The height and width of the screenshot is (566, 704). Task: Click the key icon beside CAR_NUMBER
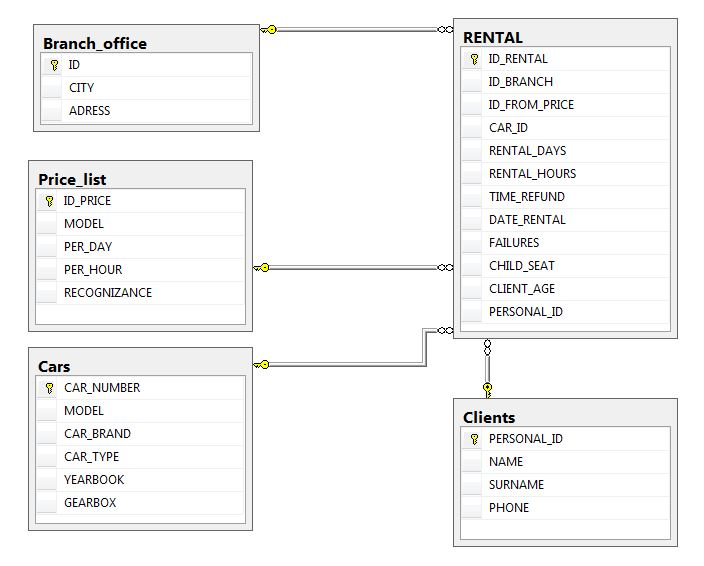pos(49,388)
